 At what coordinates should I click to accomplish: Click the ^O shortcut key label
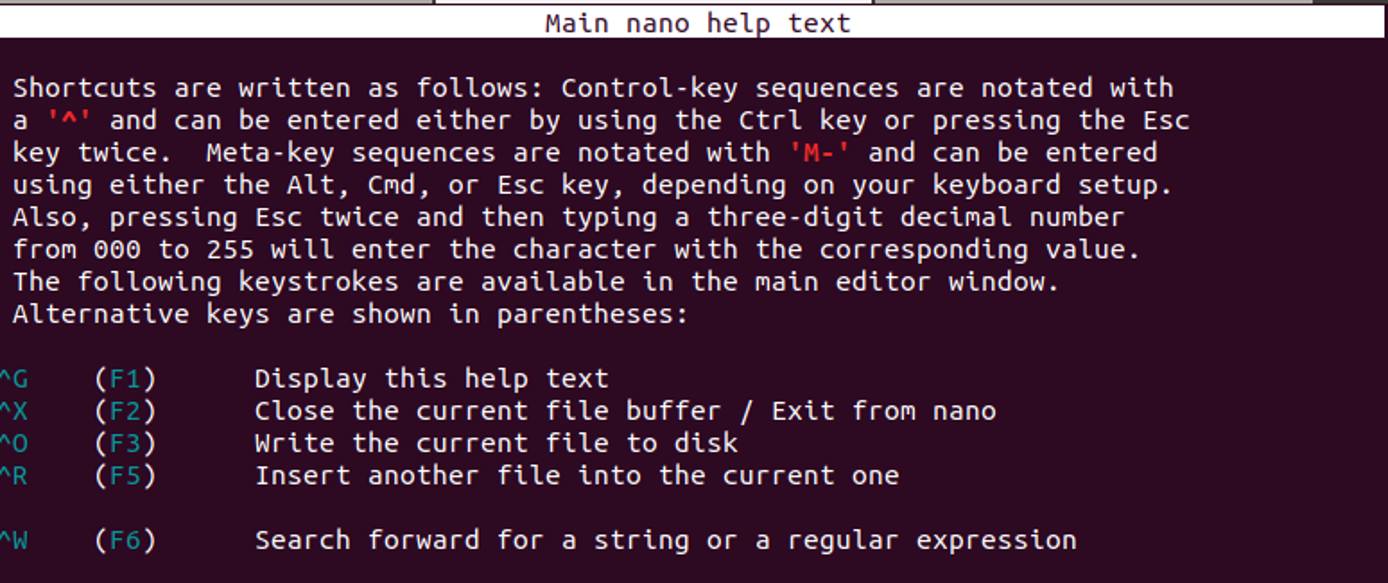[x=14, y=443]
